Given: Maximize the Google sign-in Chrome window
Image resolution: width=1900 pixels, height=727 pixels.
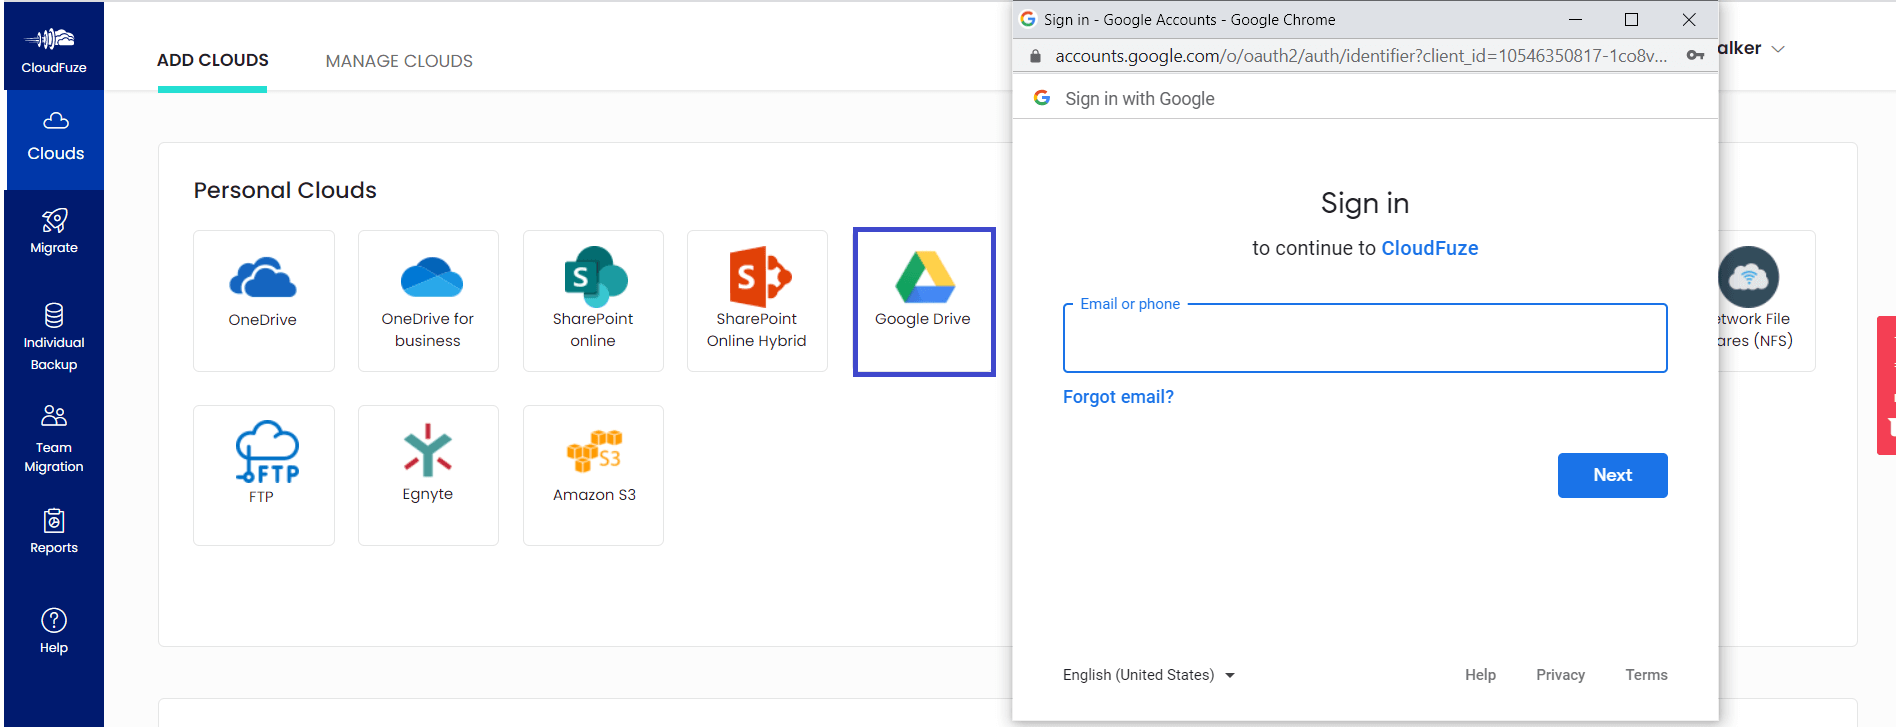Looking at the screenshot, I should point(1631,20).
